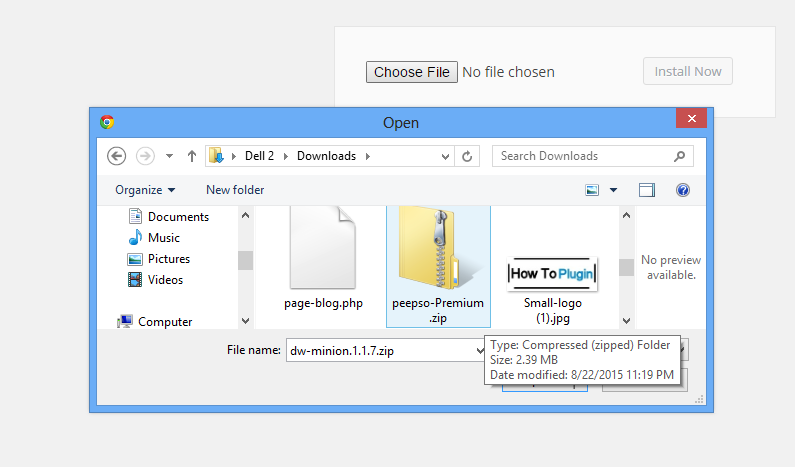Select Pictures in navigation pane
The height and width of the screenshot is (467, 795).
pyautogui.click(x=169, y=259)
